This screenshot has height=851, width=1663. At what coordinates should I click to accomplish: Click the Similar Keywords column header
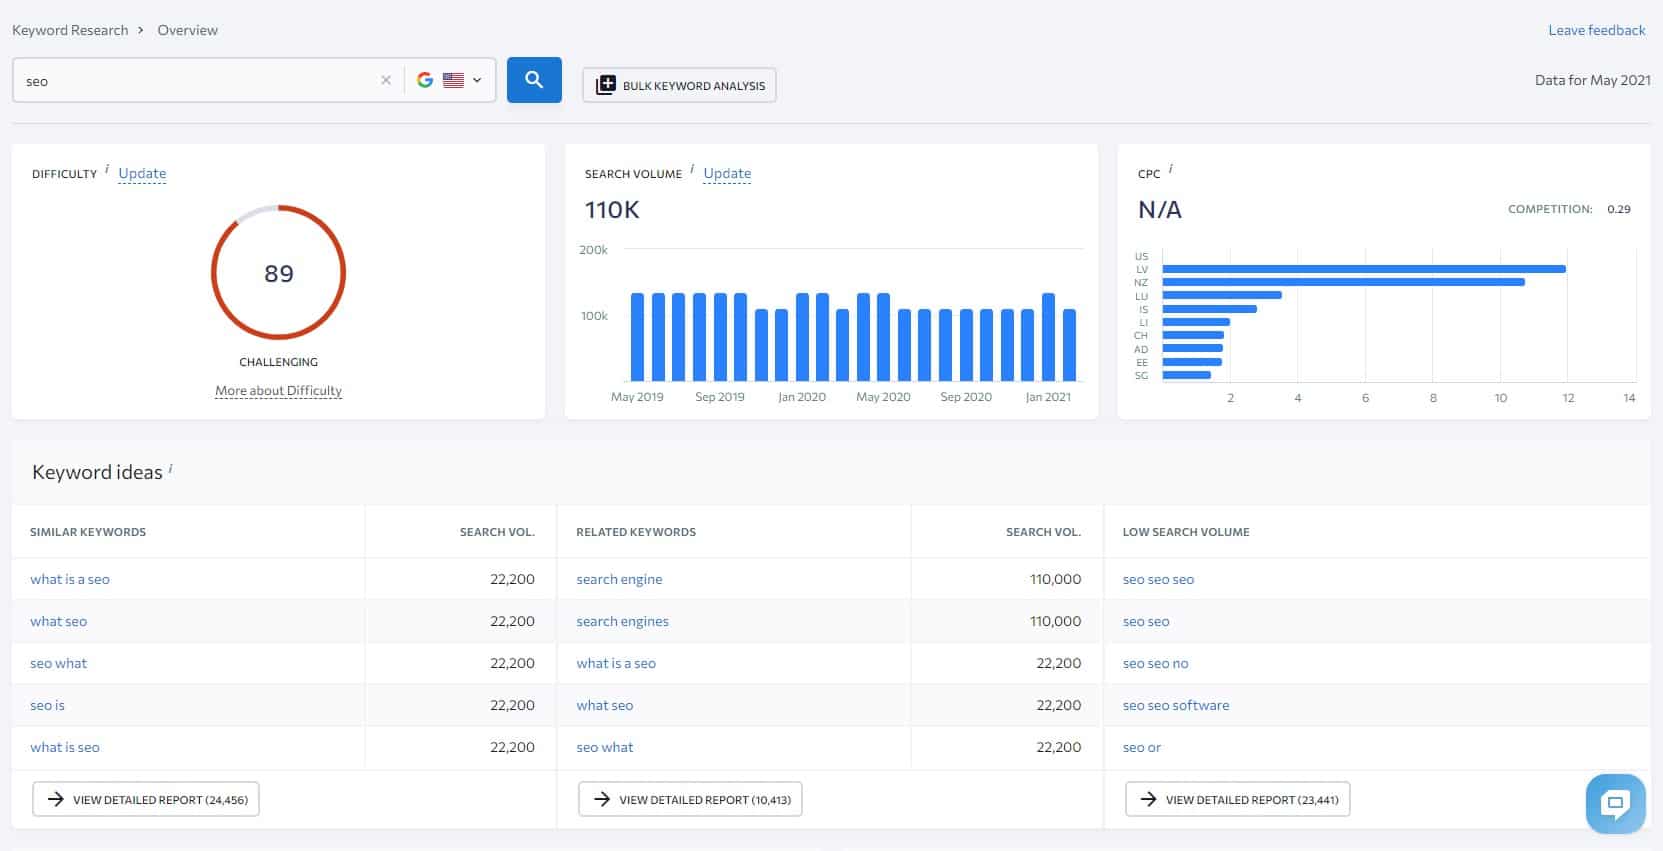(88, 532)
